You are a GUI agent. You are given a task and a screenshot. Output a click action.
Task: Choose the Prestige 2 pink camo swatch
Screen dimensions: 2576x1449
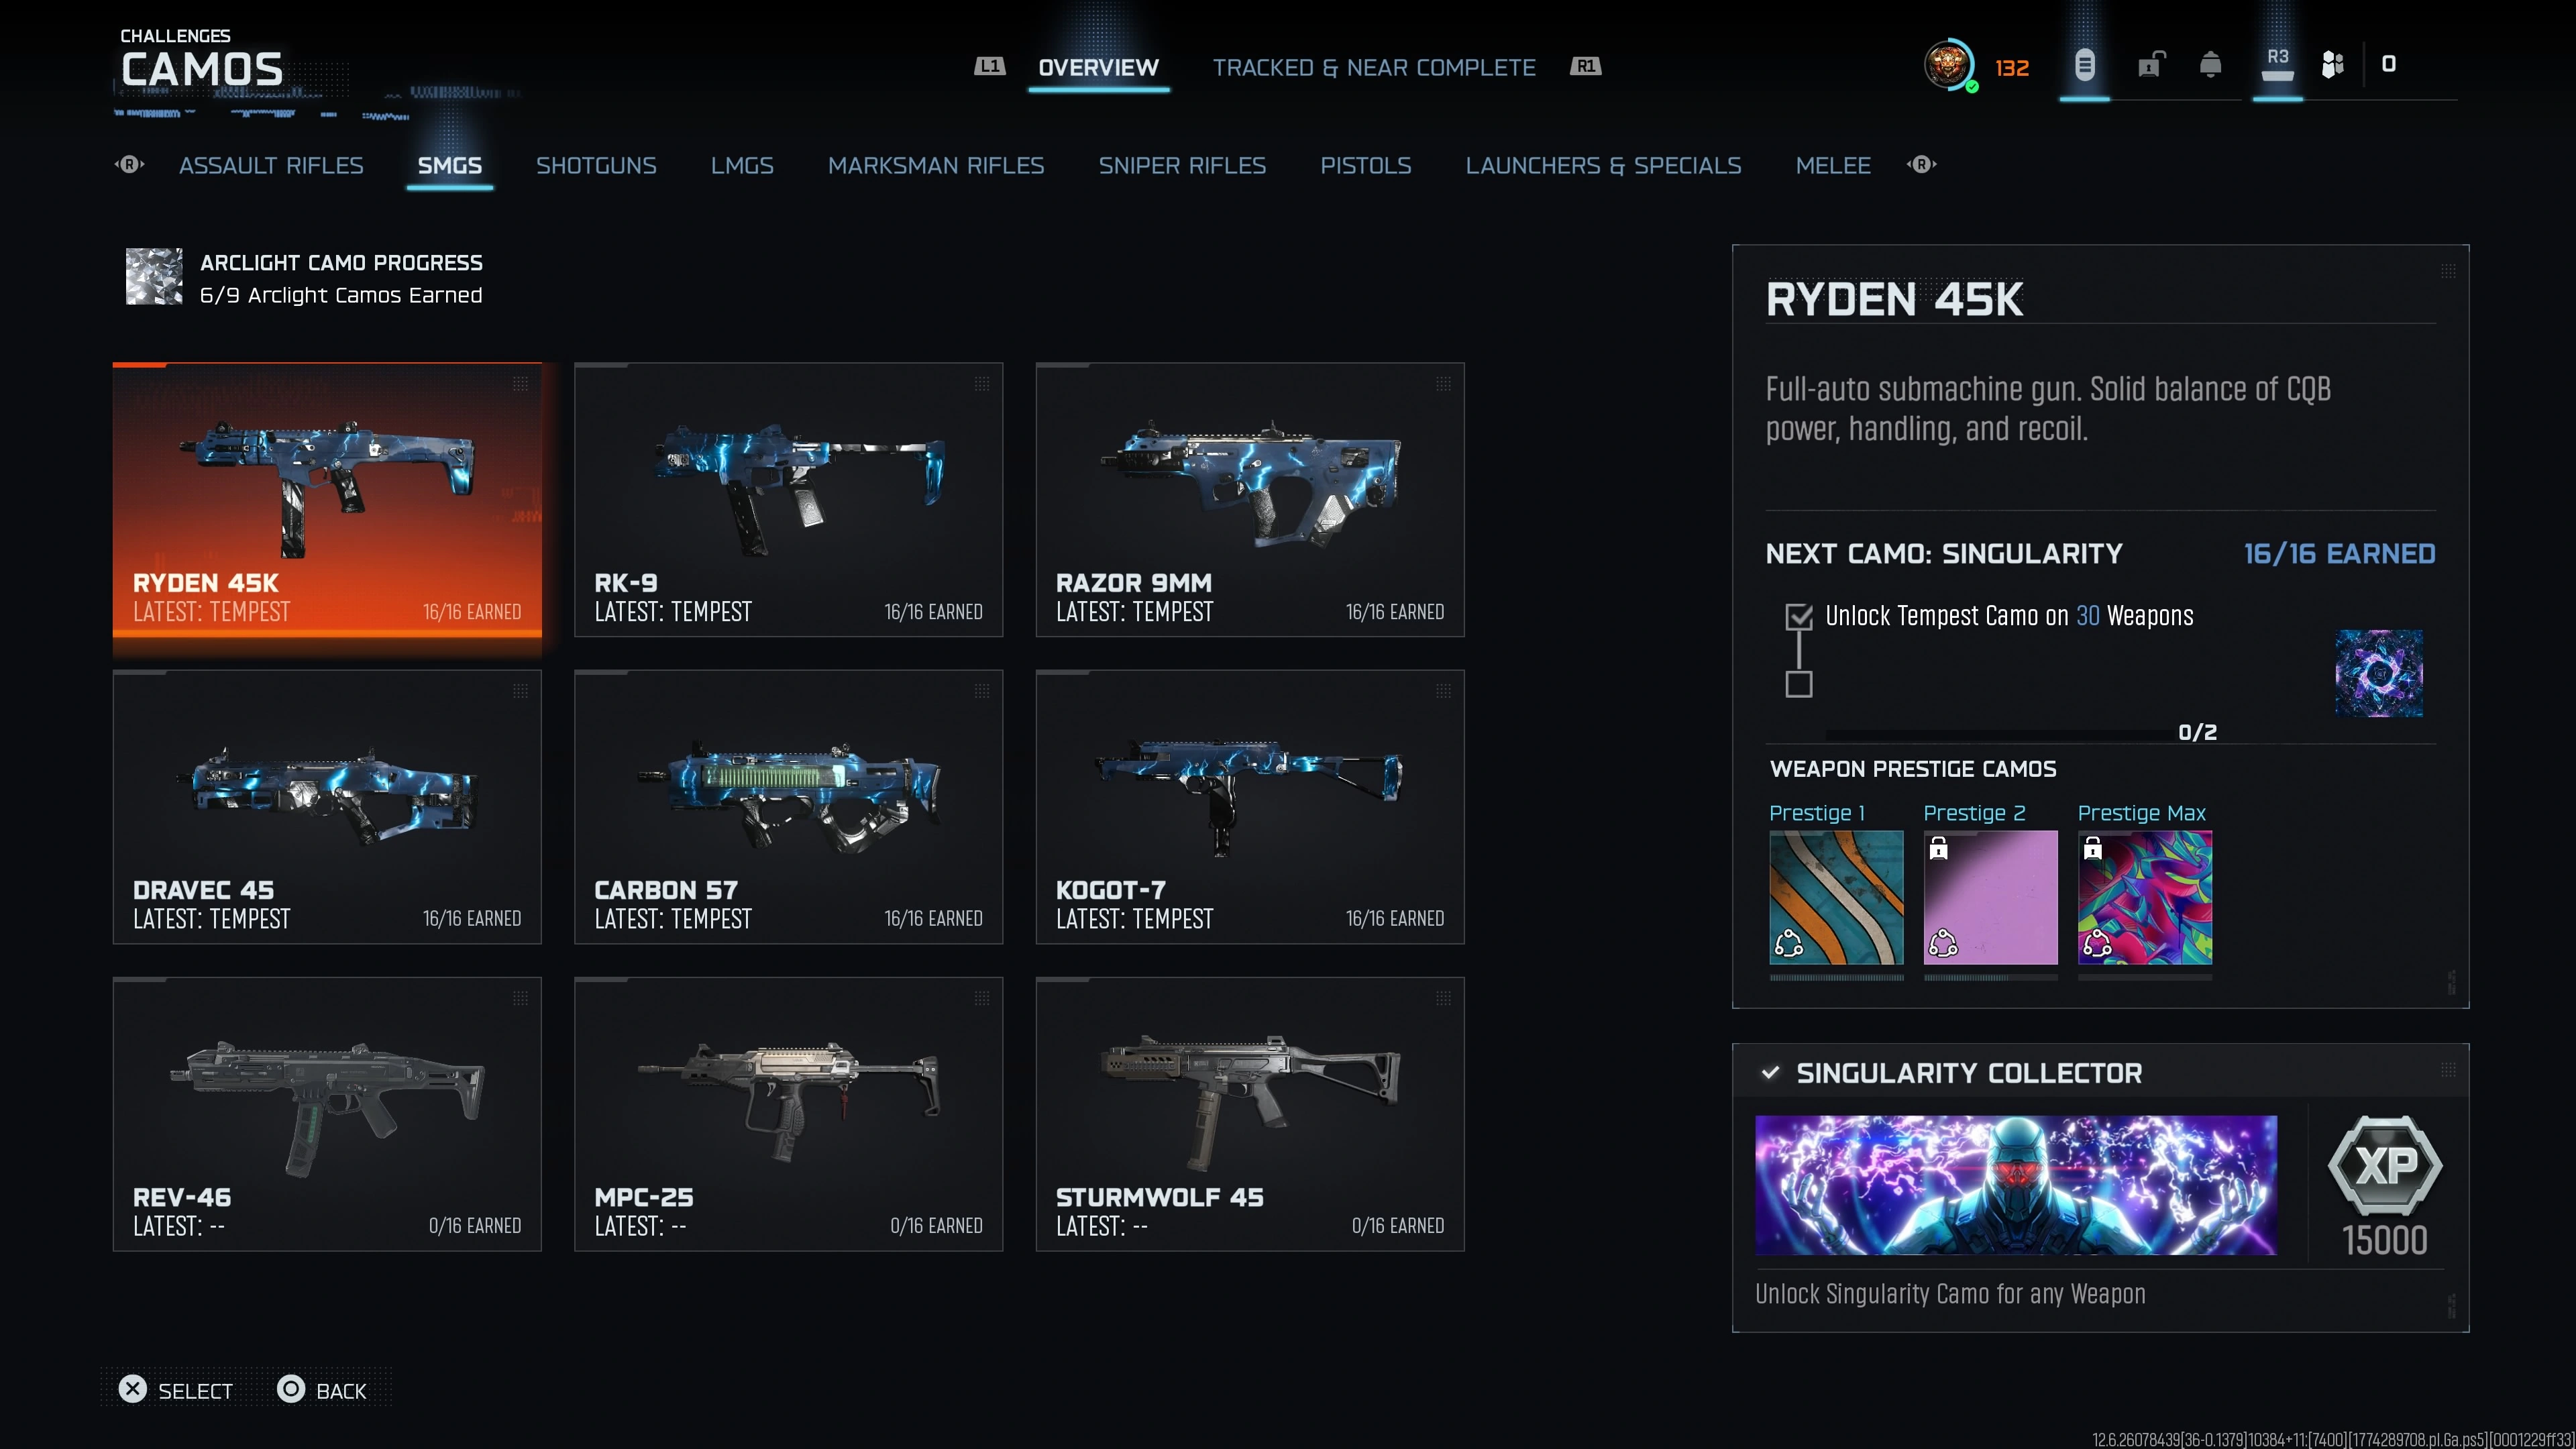pyautogui.click(x=1990, y=897)
